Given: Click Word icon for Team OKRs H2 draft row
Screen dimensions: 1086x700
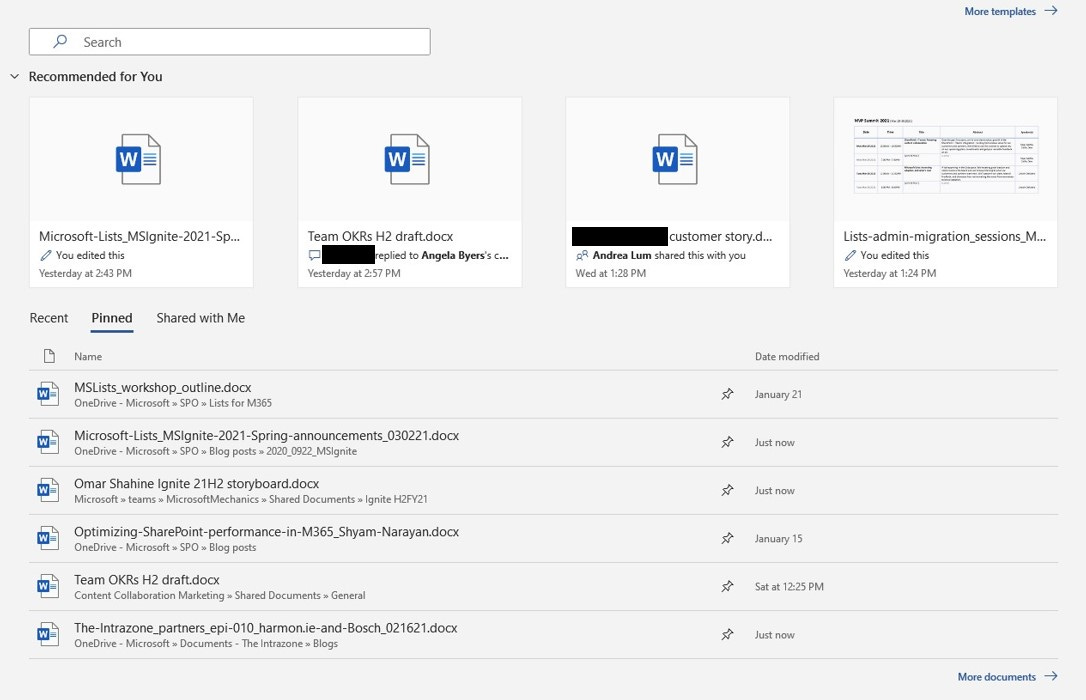Looking at the screenshot, I should pyautogui.click(x=48, y=586).
